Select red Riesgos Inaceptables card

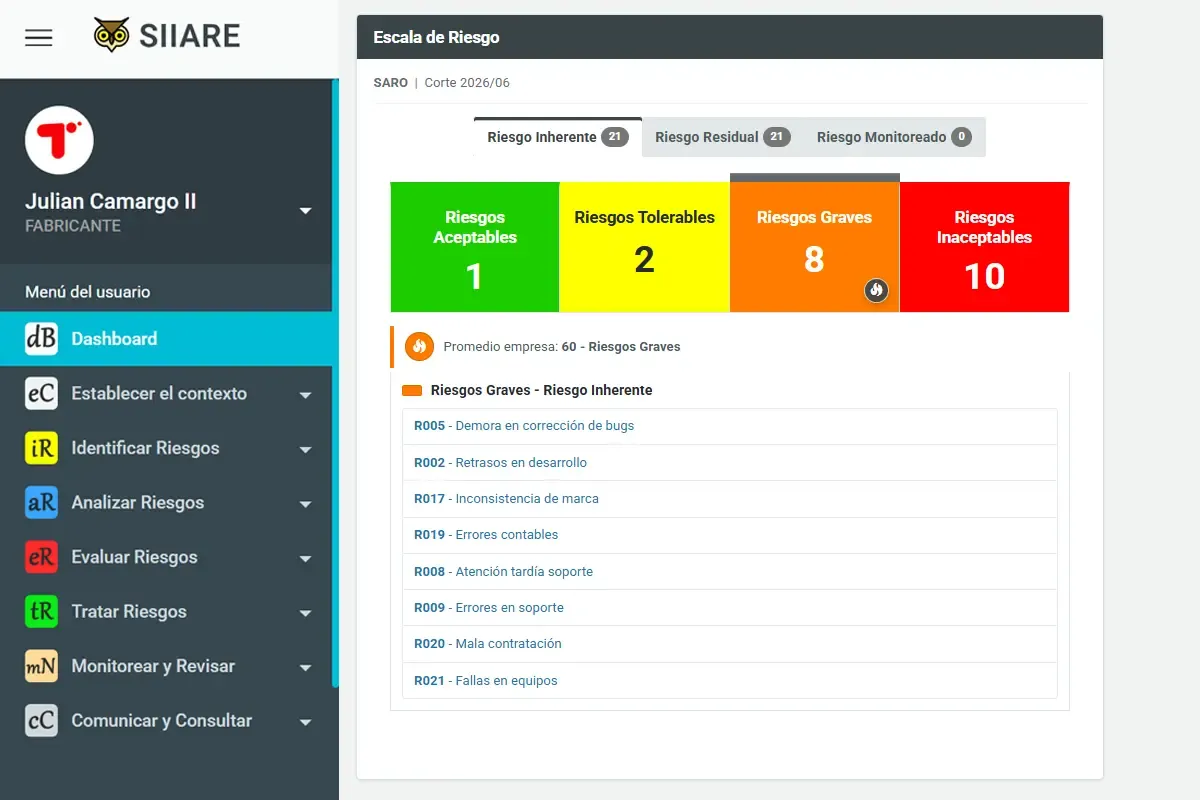[985, 247]
